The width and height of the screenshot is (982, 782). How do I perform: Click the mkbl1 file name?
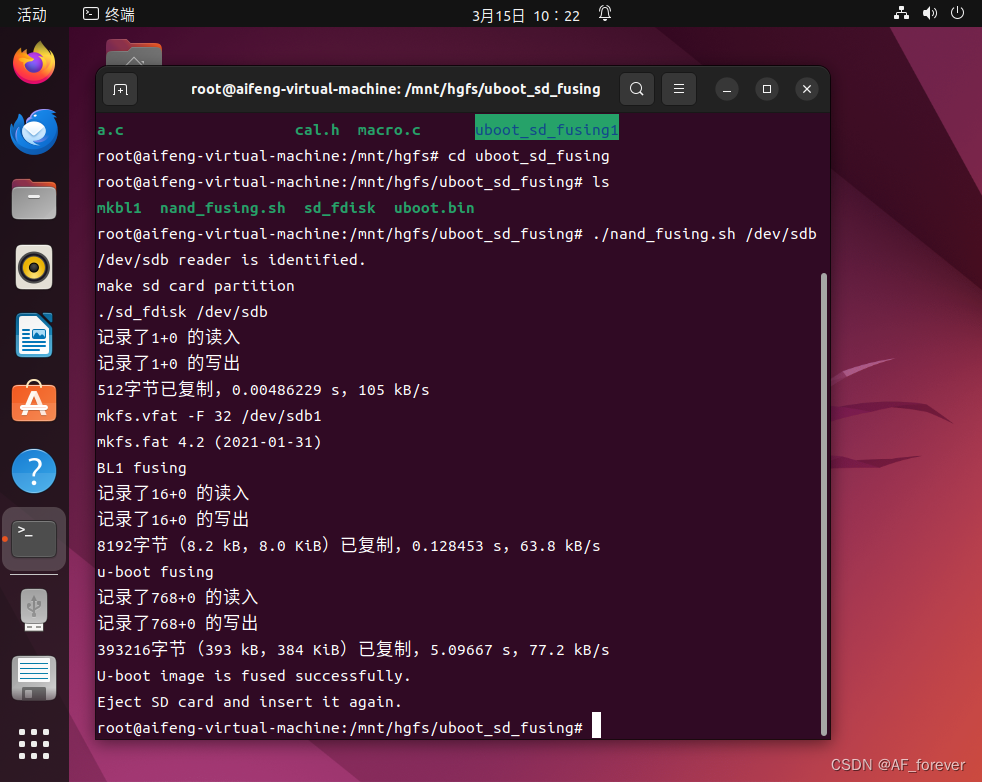point(119,208)
